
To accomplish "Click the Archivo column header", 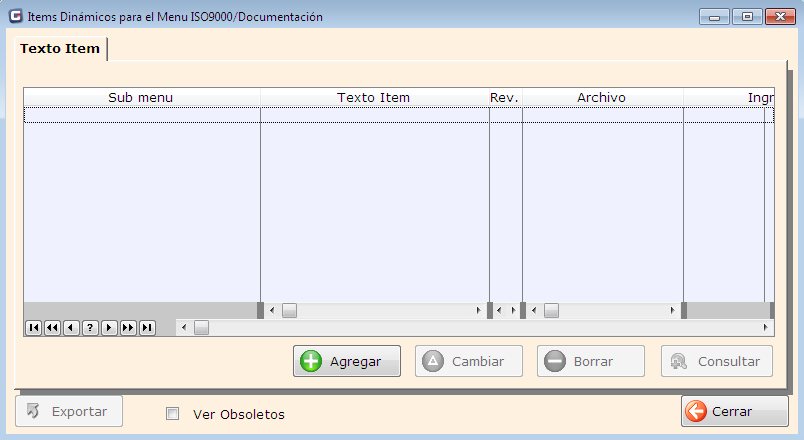I will pyautogui.click(x=601, y=97).
